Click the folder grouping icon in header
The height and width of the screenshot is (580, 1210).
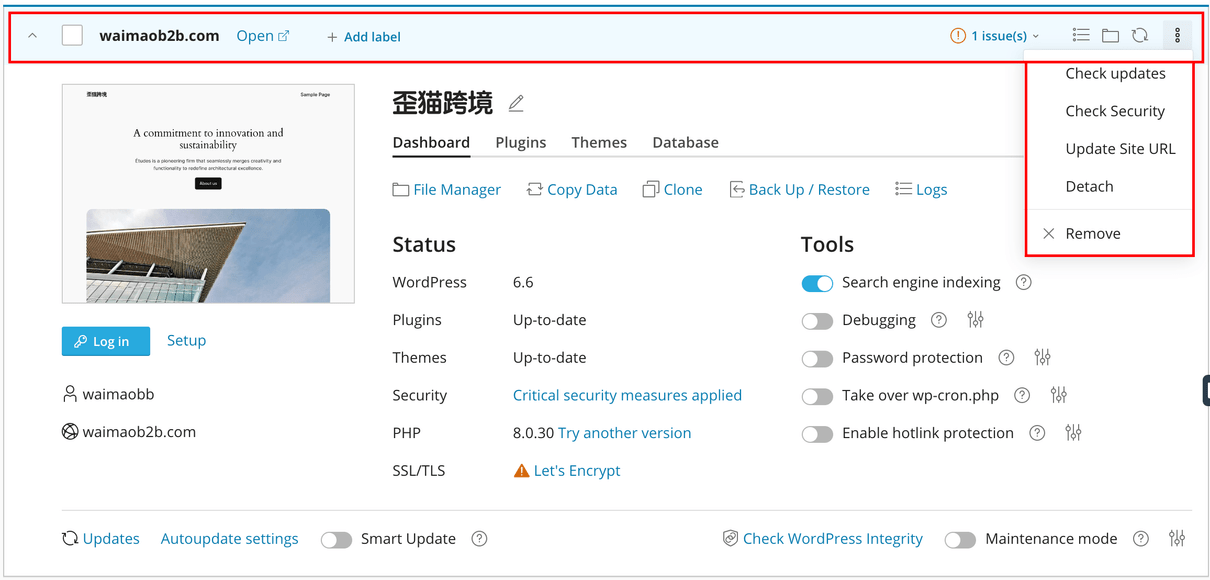tap(1110, 34)
